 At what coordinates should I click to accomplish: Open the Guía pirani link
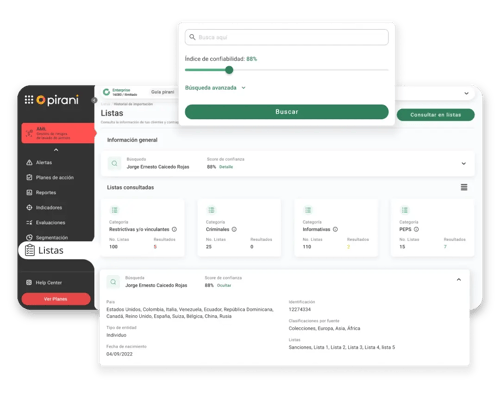162,92
